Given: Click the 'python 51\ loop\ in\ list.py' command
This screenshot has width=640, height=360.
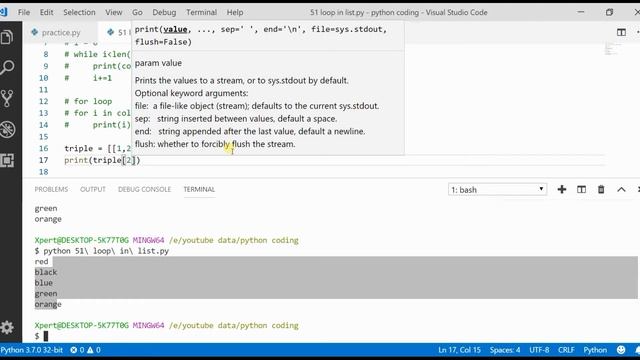Looking at the screenshot, I should tap(106, 251).
